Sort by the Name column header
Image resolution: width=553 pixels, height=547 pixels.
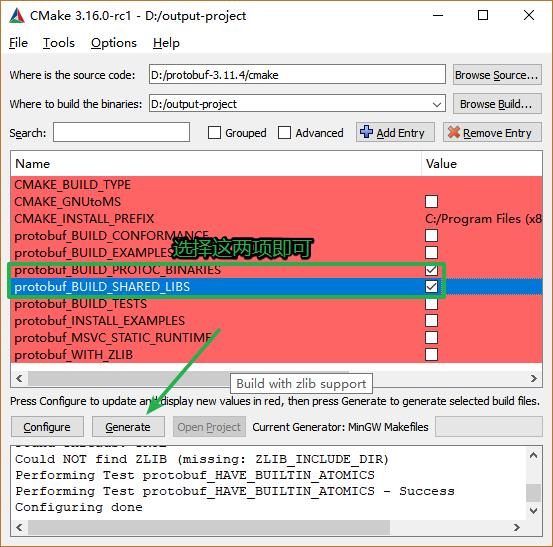coord(216,164)
